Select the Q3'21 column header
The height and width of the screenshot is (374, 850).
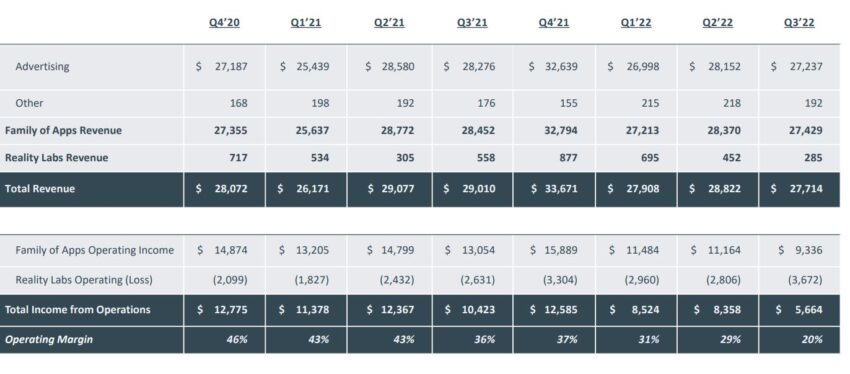coord(472,23)
